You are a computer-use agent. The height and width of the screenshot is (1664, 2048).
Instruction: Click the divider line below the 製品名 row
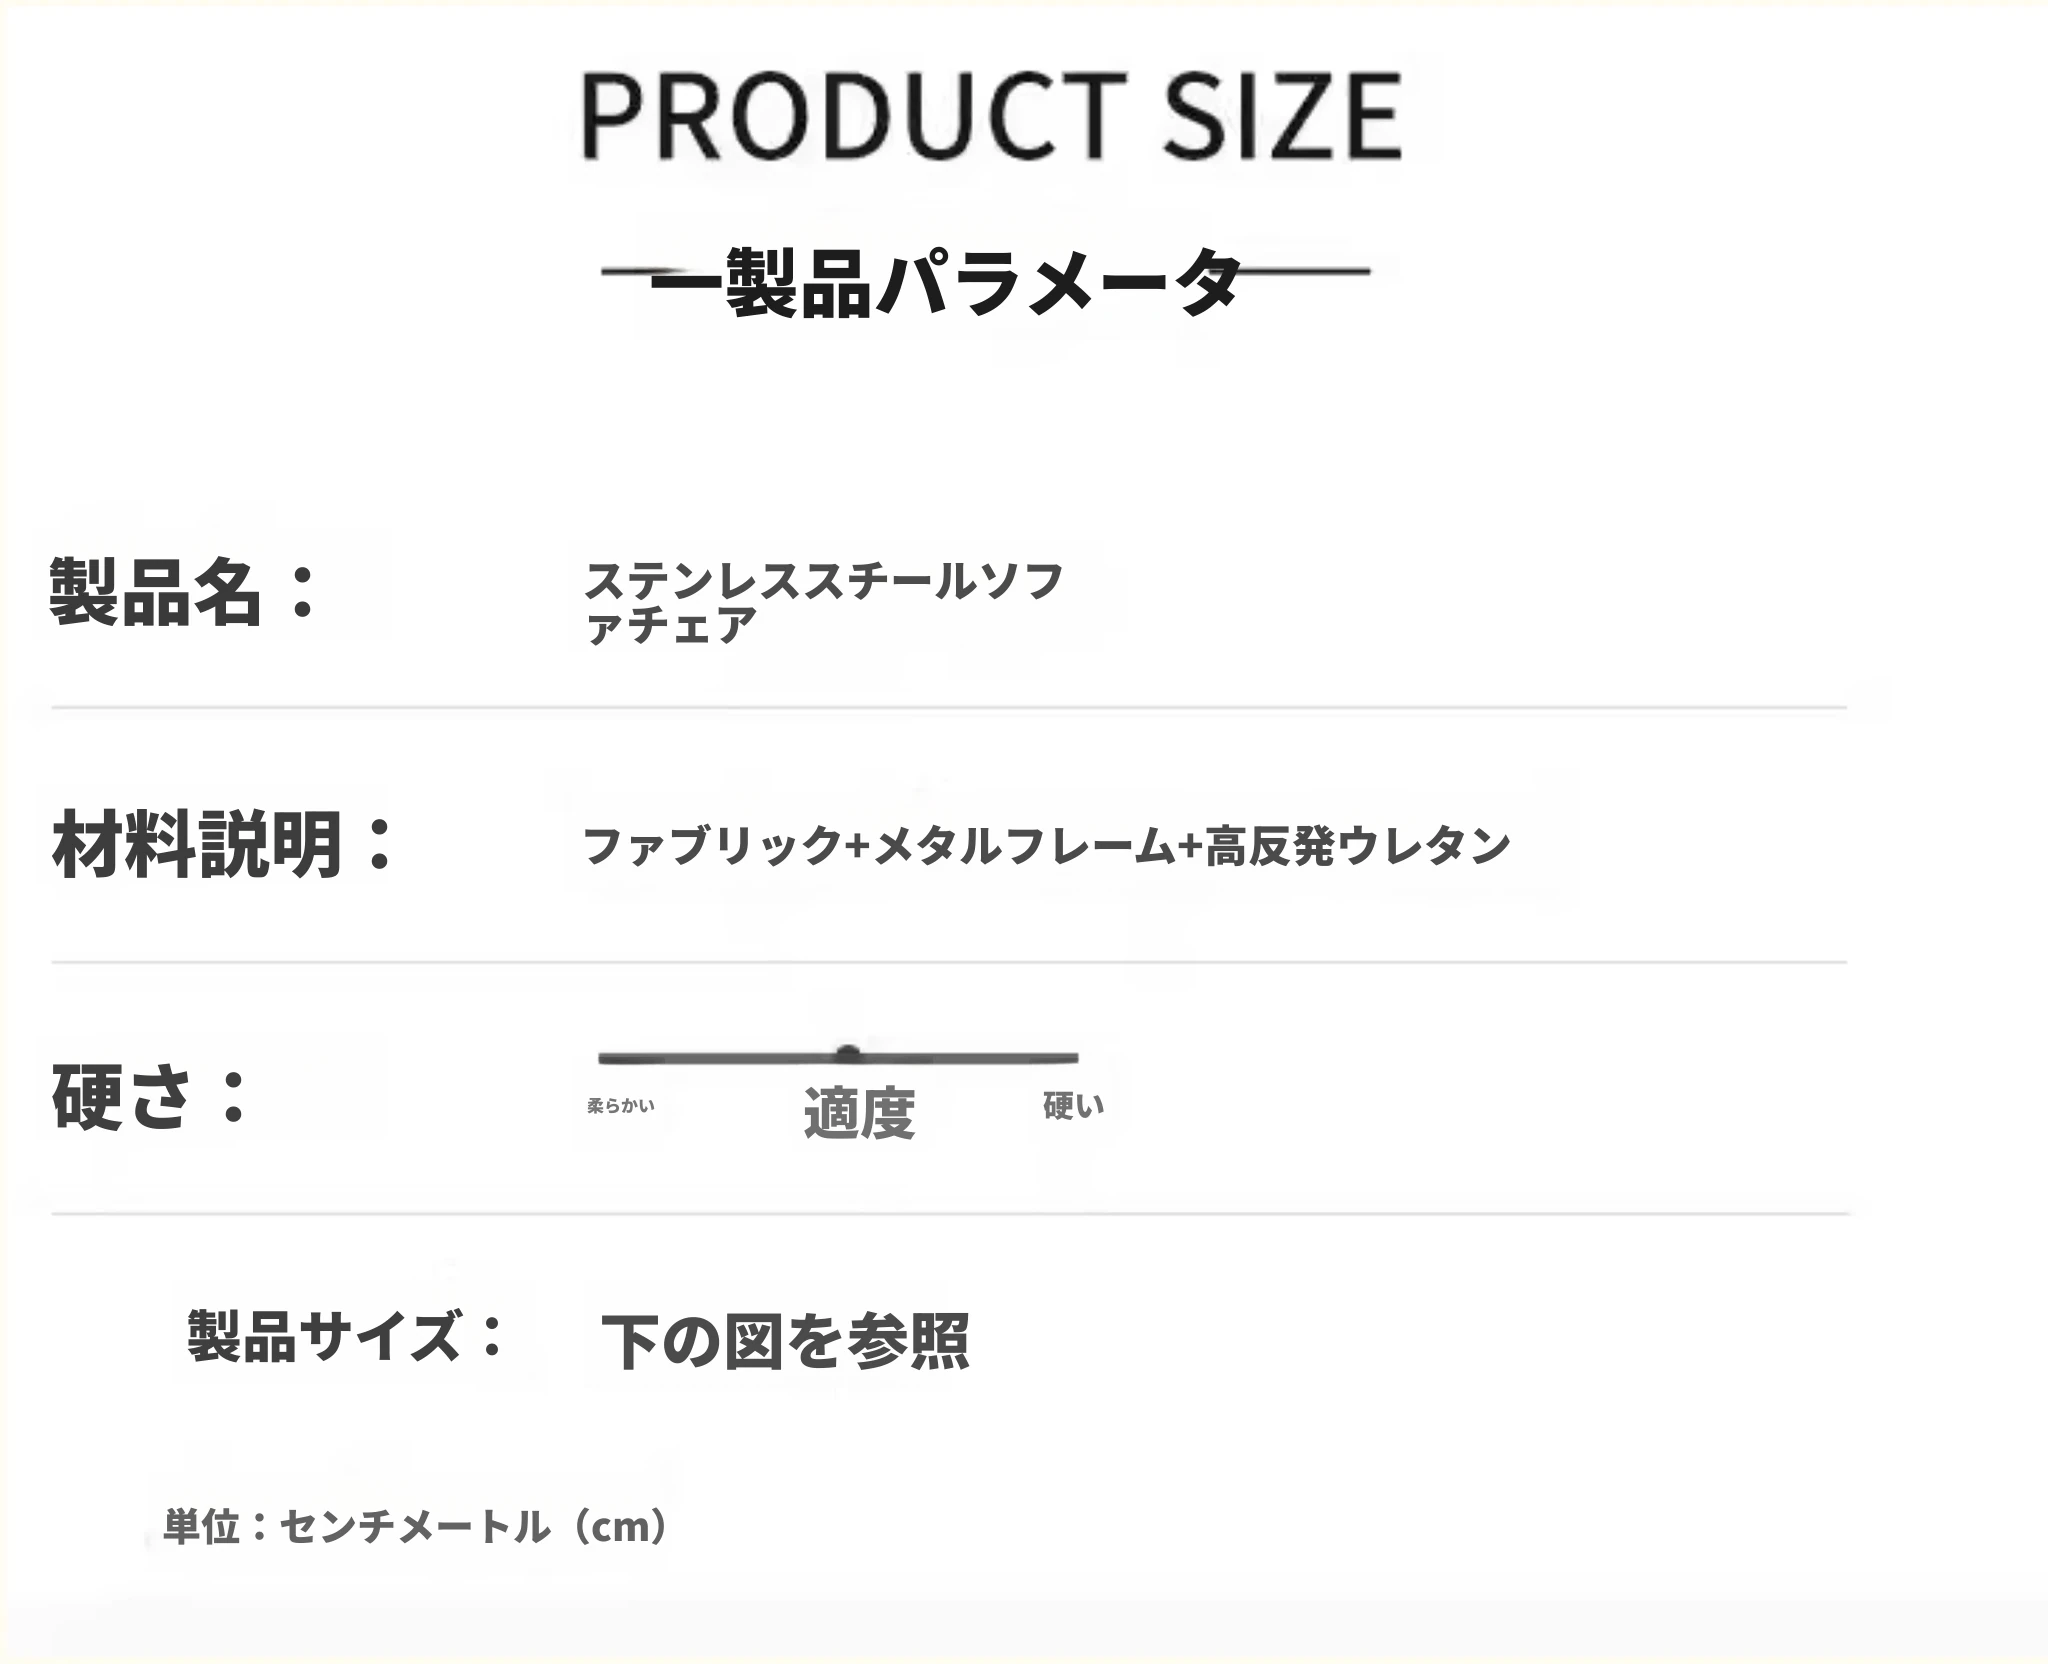(x=948, y=707)
